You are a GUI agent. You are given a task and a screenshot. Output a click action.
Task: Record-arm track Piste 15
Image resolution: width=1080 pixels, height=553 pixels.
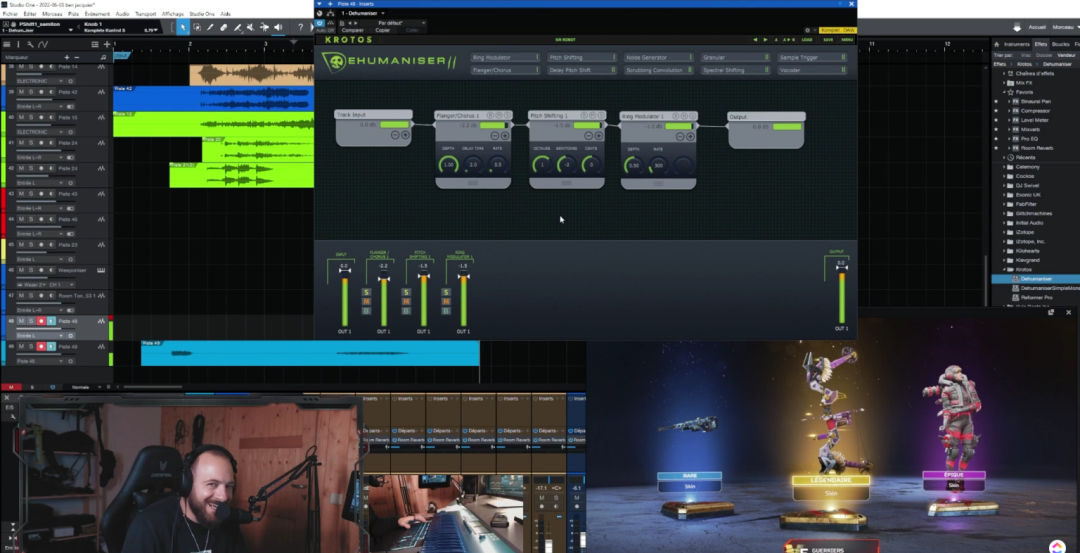tap(41, 117)
